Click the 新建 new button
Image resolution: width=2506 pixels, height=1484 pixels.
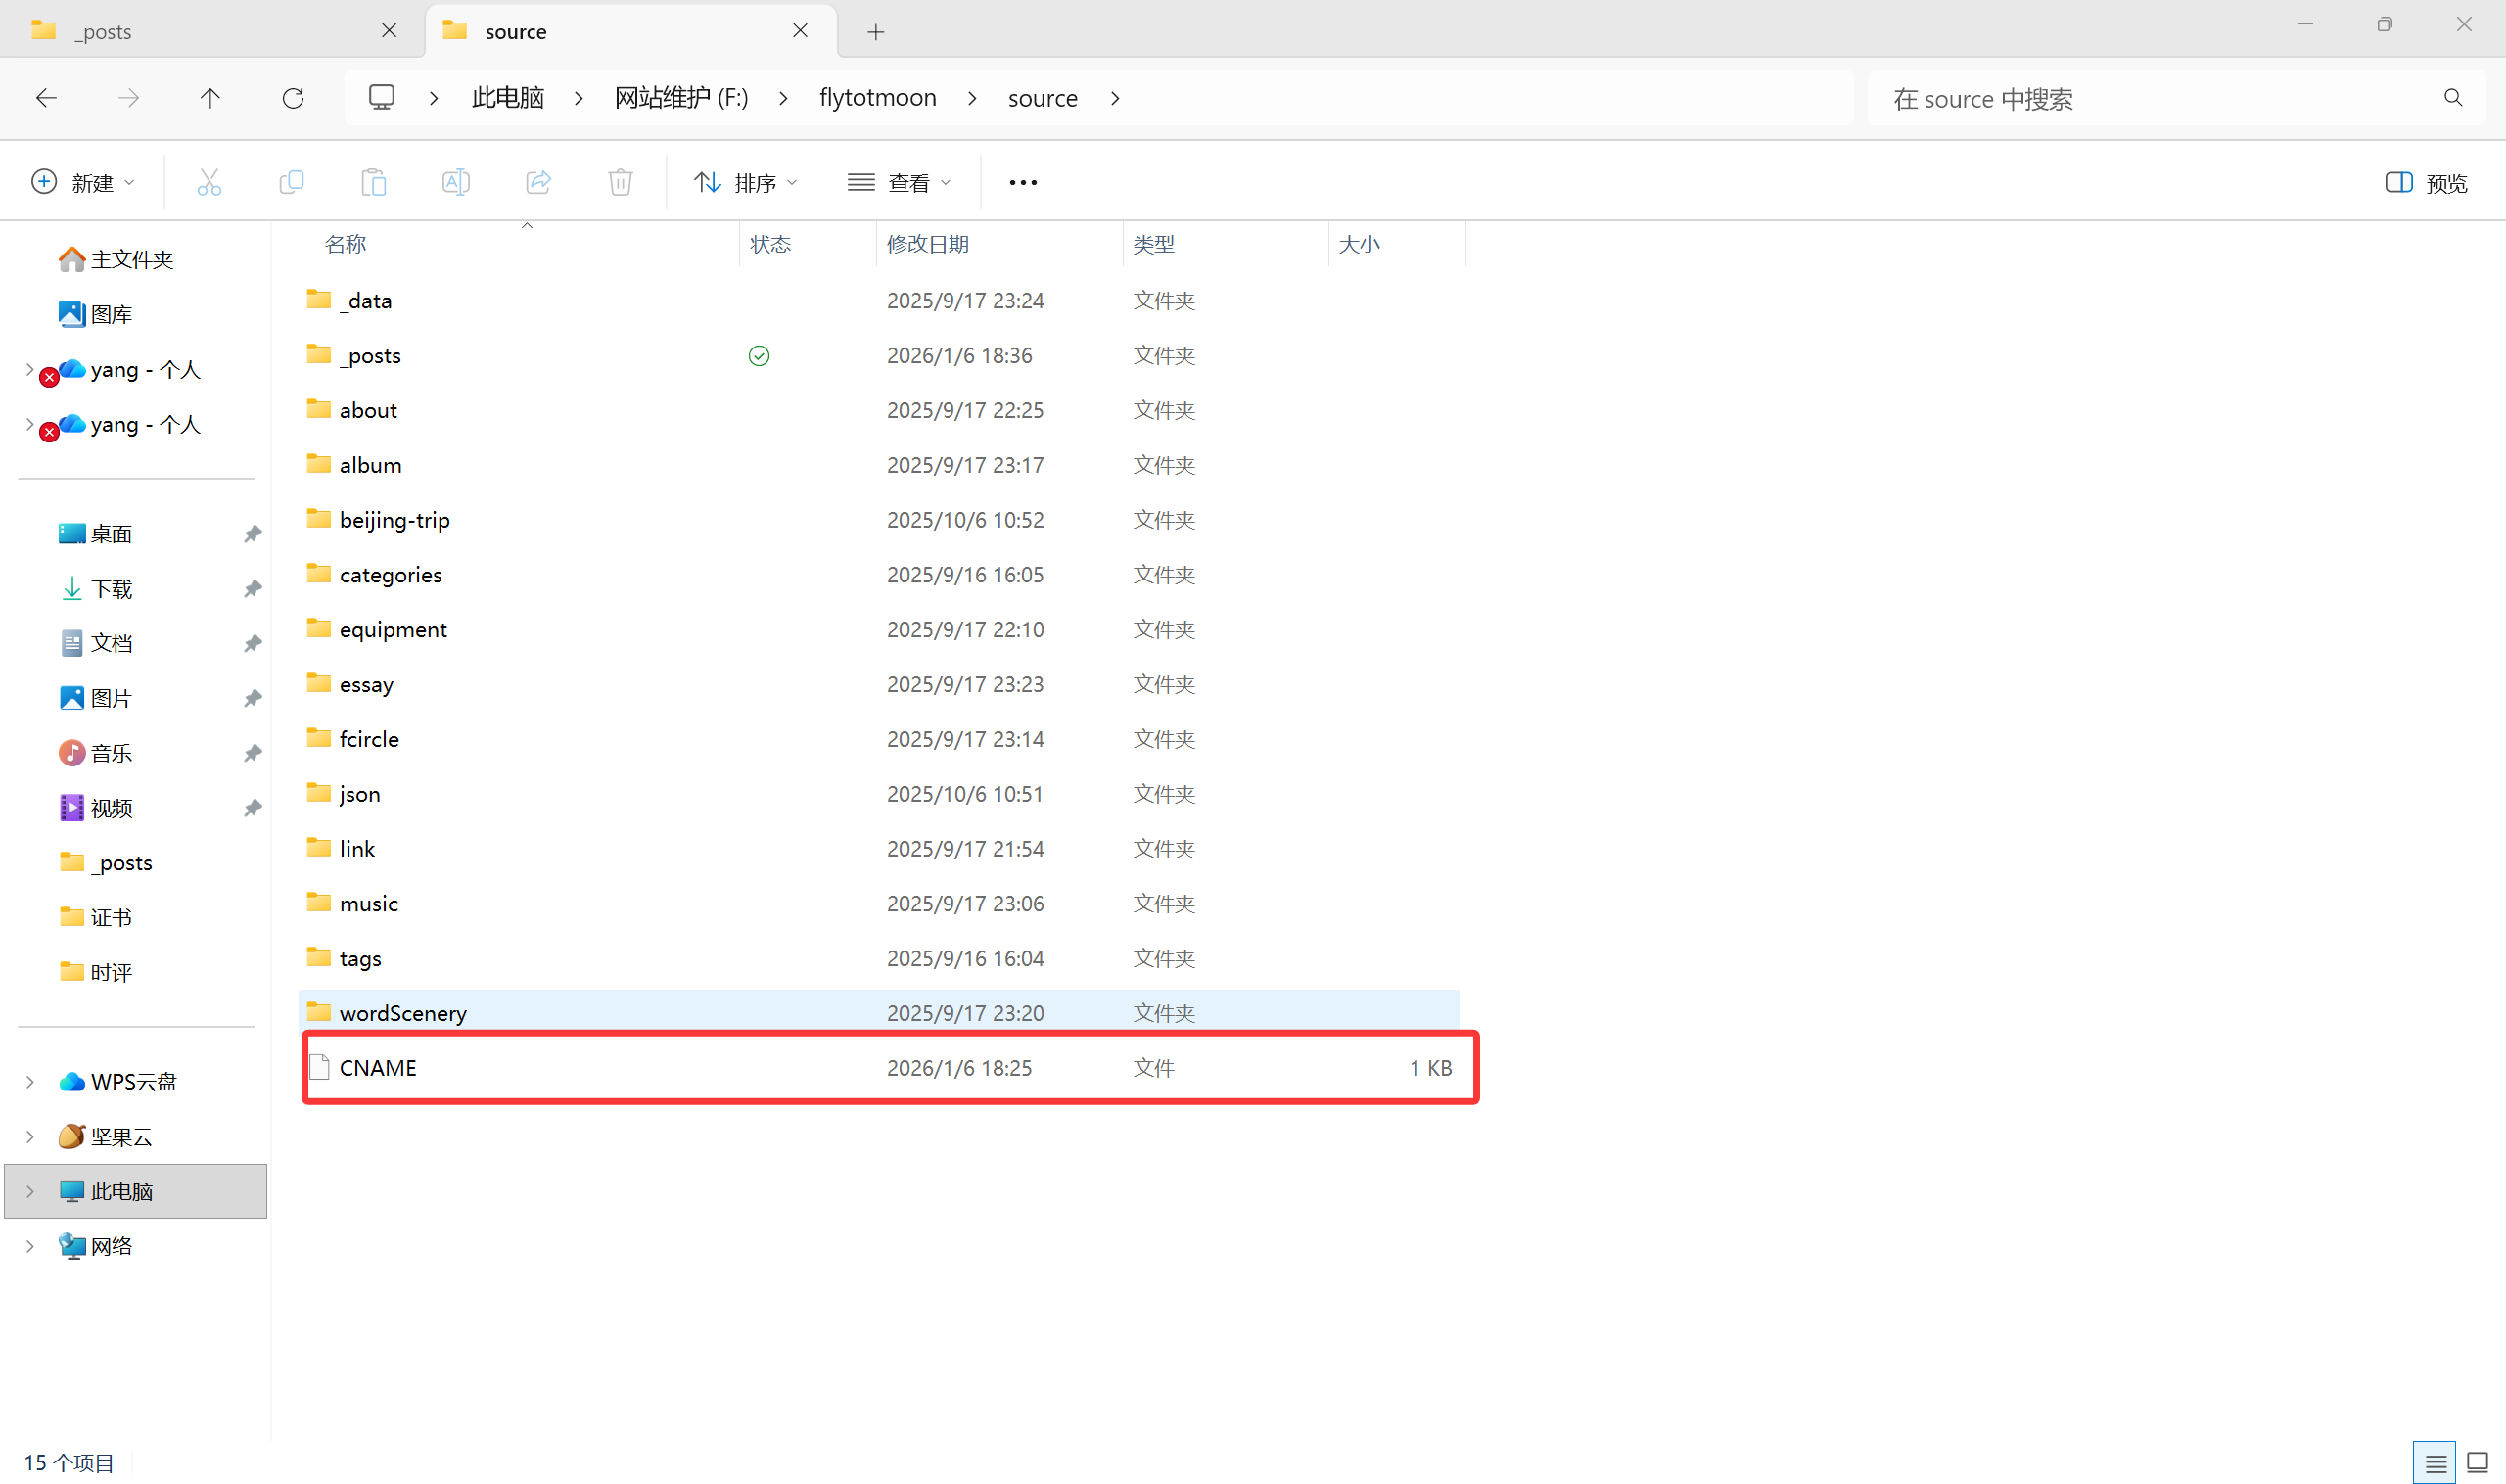83,182
